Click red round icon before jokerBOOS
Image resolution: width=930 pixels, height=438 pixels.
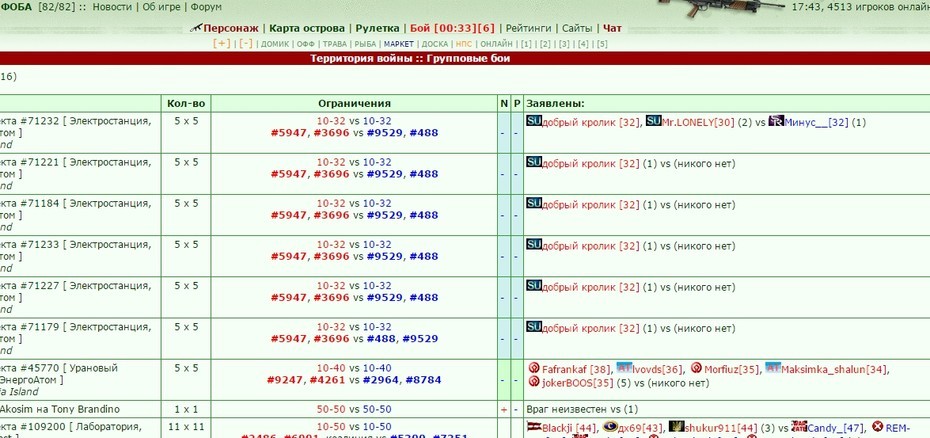click(533, 382)
